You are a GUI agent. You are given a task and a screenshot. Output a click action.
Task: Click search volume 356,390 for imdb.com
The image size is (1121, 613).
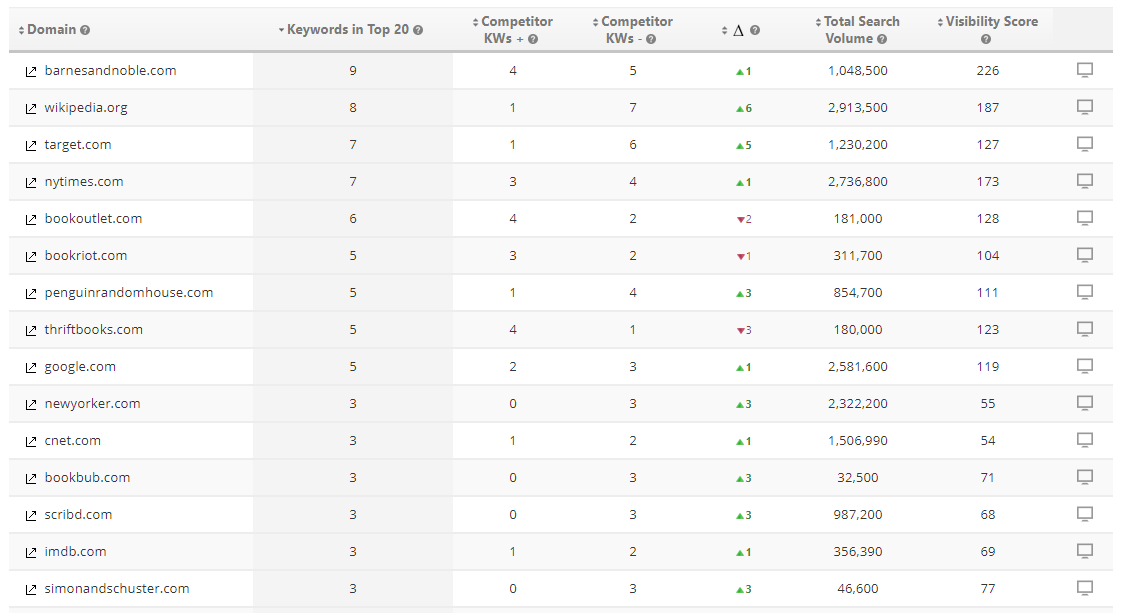tap(858, 551)
